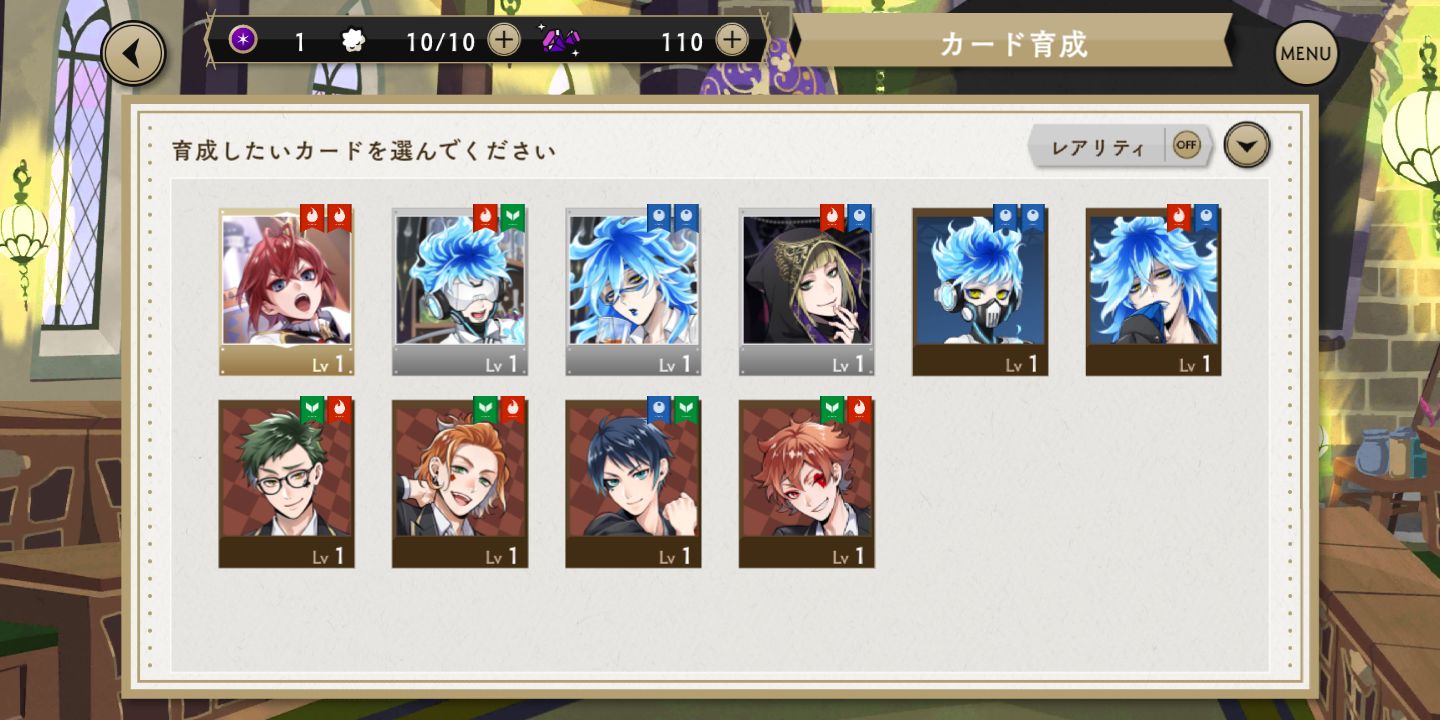Image resolution: width=1440 pixels, height=720 pixels.
Task: Select the red-haired gold-framed card
Action: tap(287, 291)
